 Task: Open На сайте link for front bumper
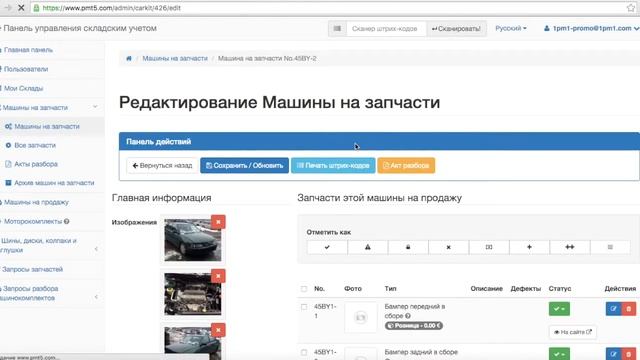tap(573, 332)
